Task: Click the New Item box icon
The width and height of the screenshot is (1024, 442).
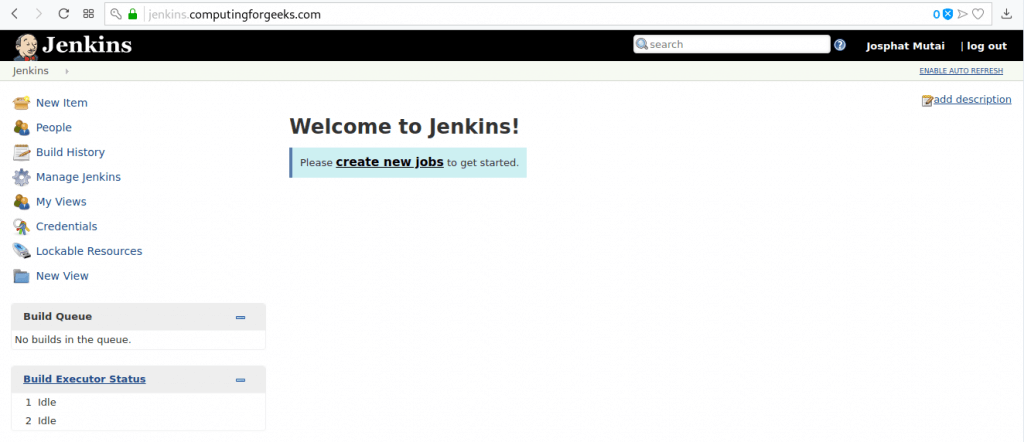Action: pyautogui.click(x=22, y=103)
